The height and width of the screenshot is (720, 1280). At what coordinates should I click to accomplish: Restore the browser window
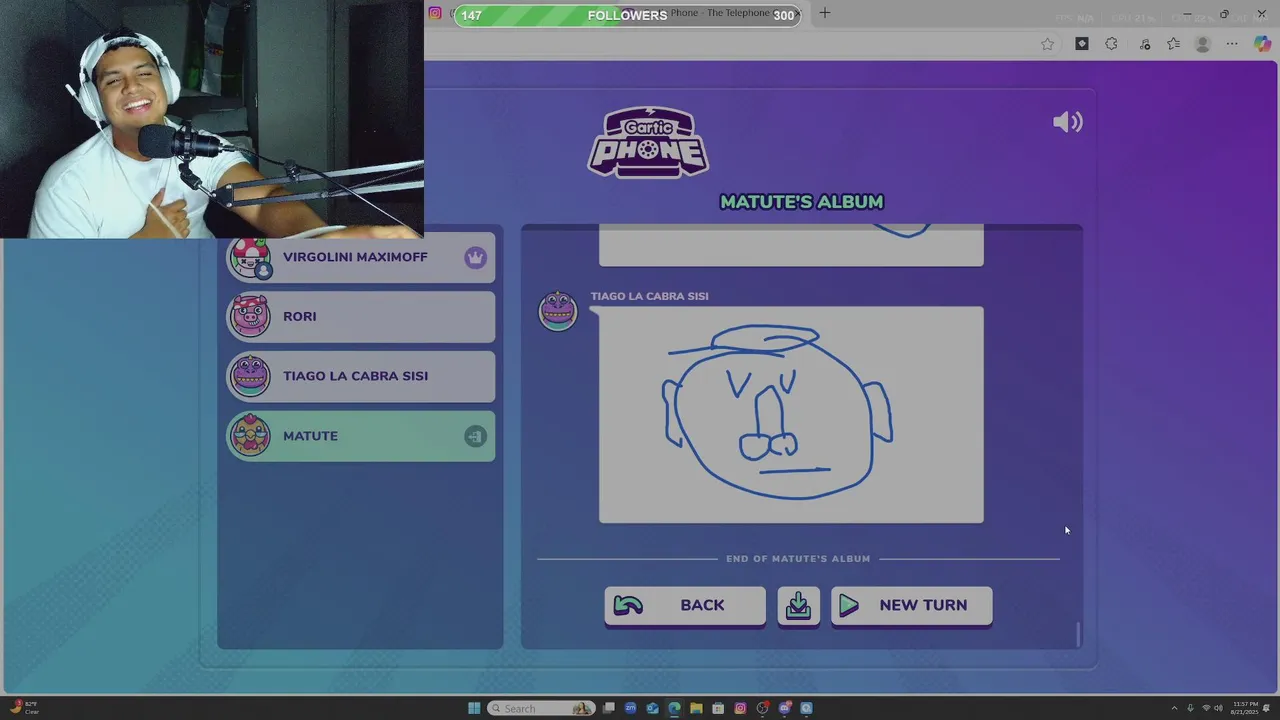point(1224,14)
